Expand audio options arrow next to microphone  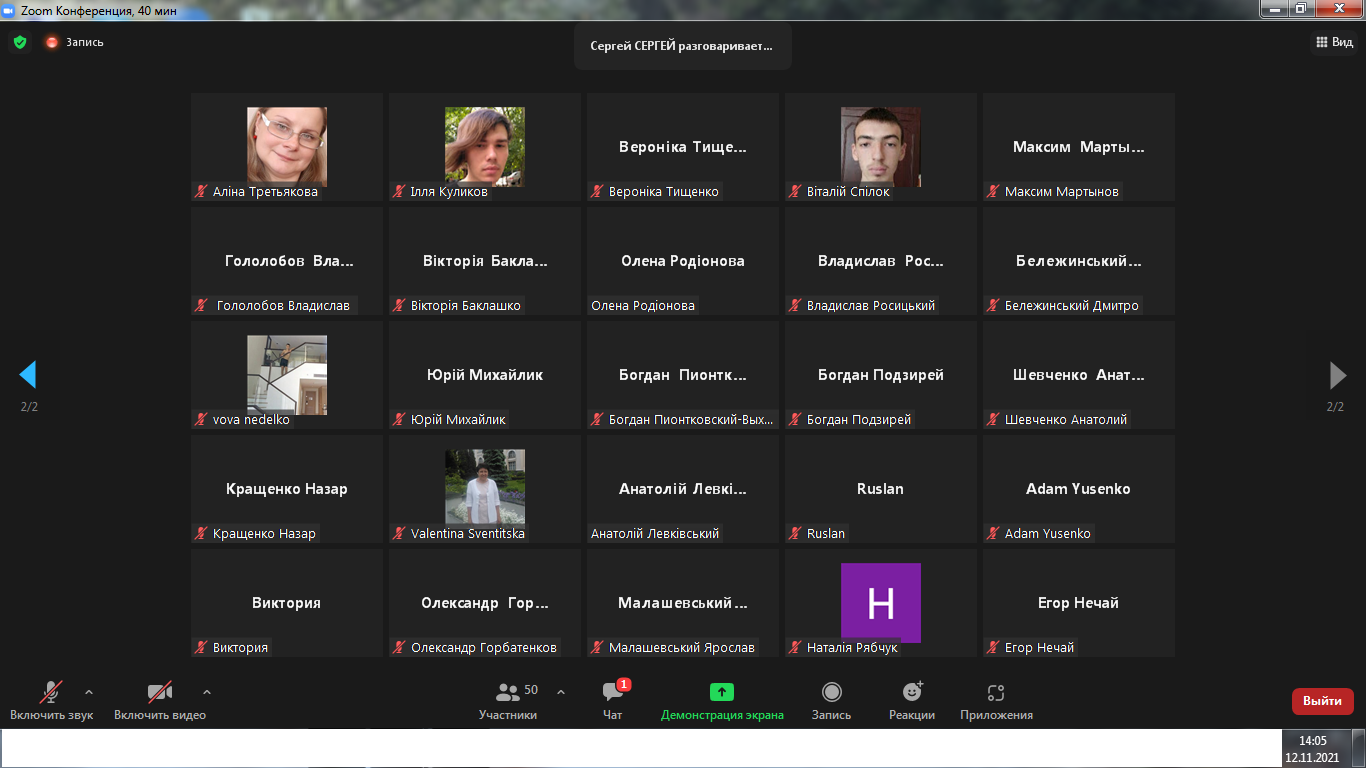[89, 691]
